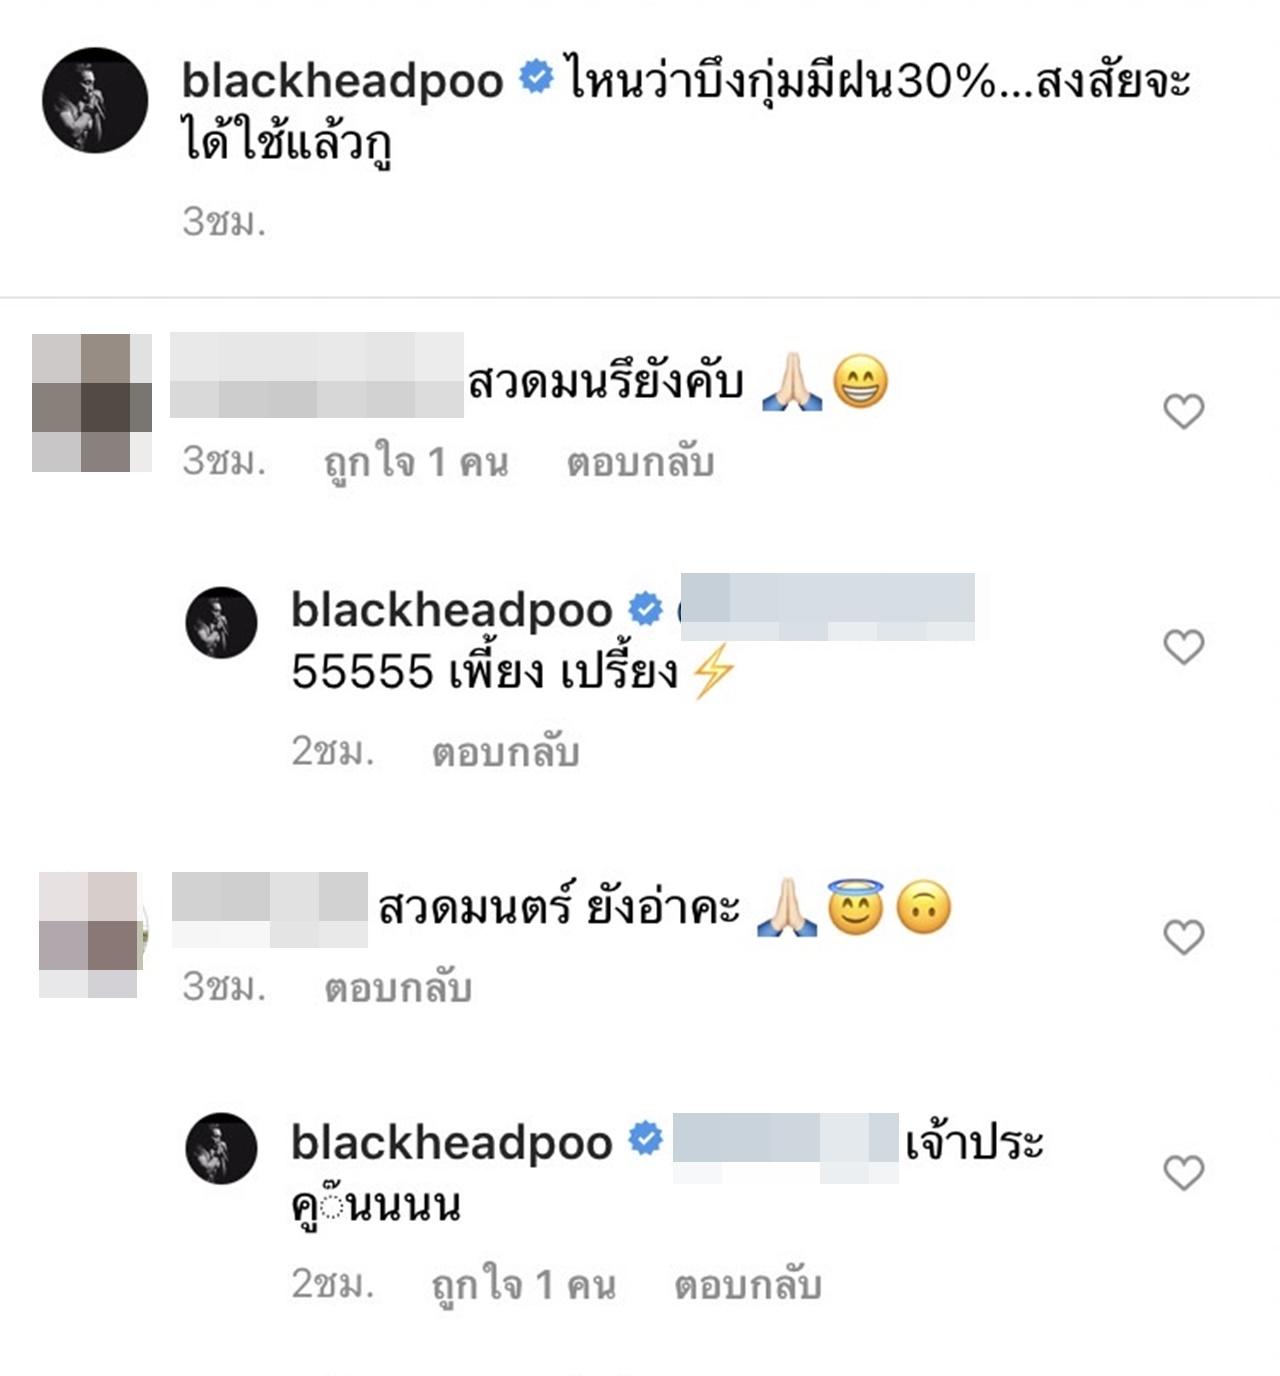Click the blurred mention in the "55555" reply
This screenshot has height=1376, width=1280.
pyautogui.click(x=827, y=607)
